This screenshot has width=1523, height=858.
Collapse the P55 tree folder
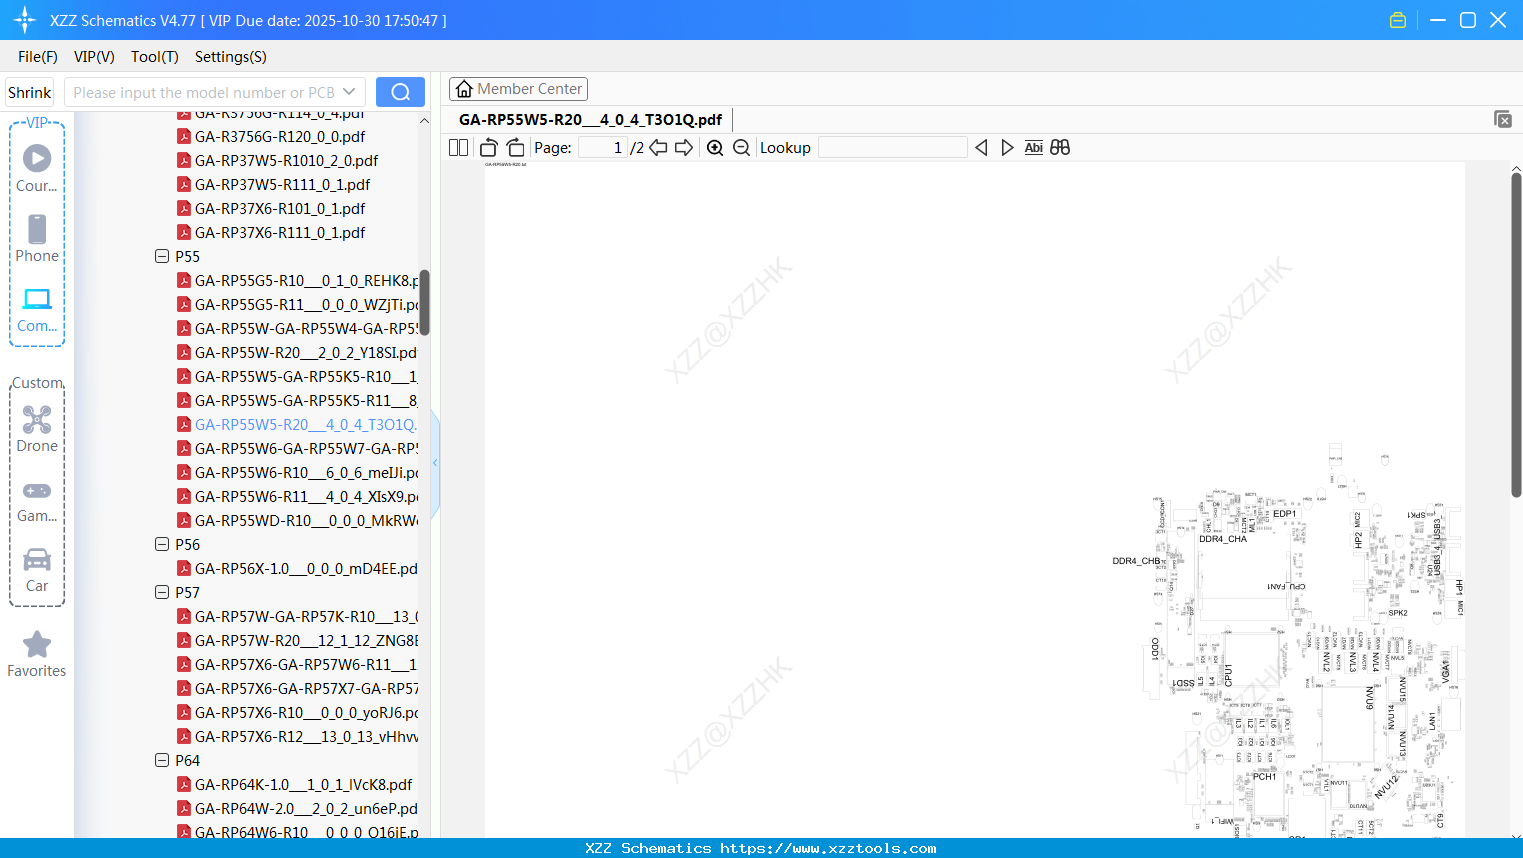tap(162, 256)
